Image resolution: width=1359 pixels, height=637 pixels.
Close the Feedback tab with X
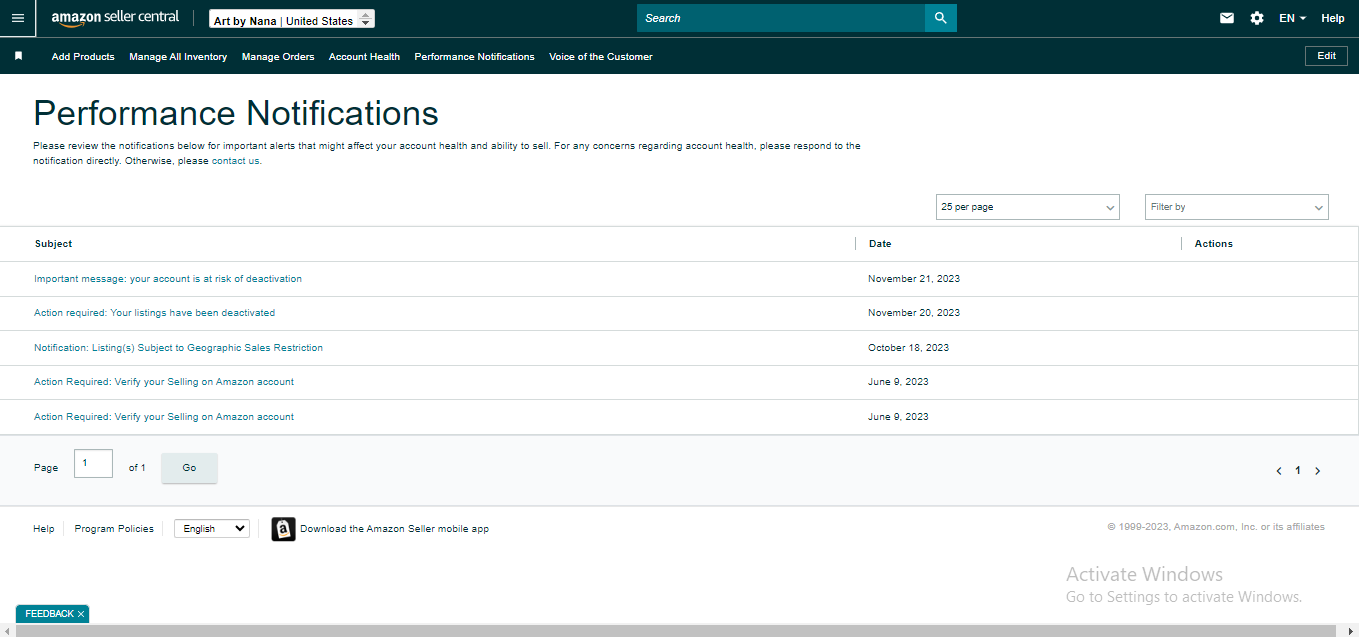click(81, 614)
